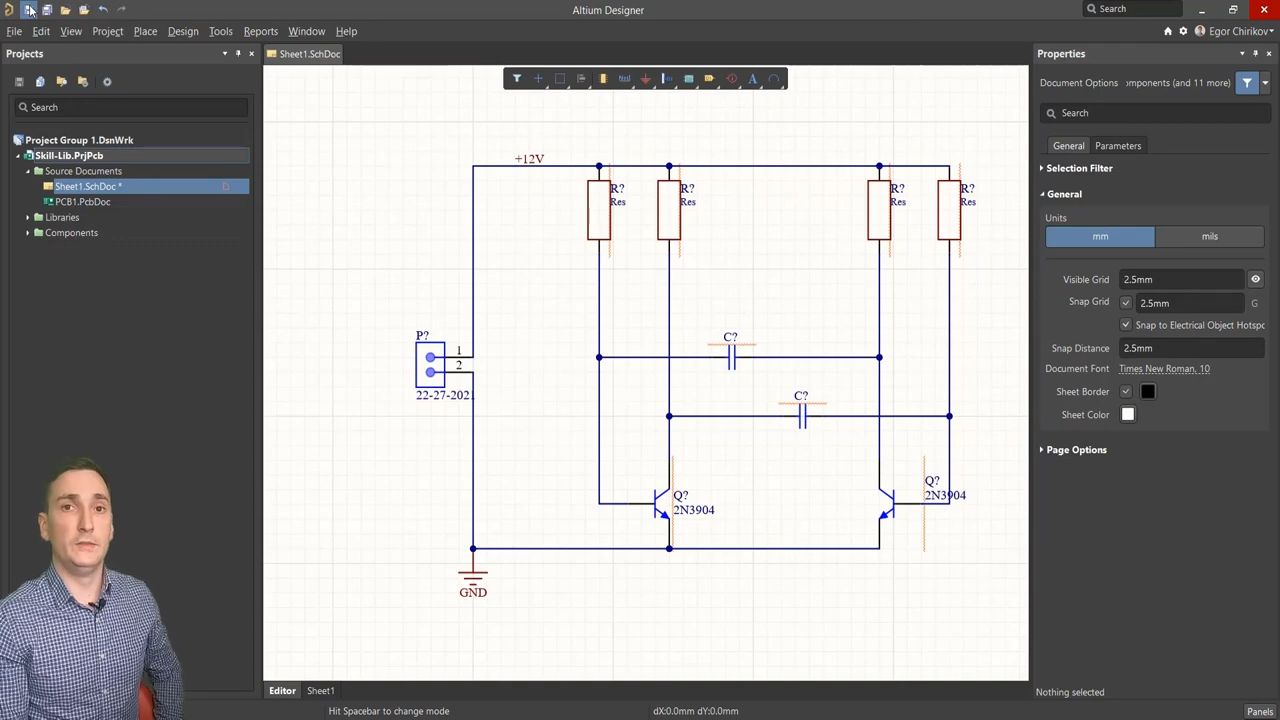Toggle the Visible Grid eye icon
The image size is (1280, 720).
click(1255, 280)
